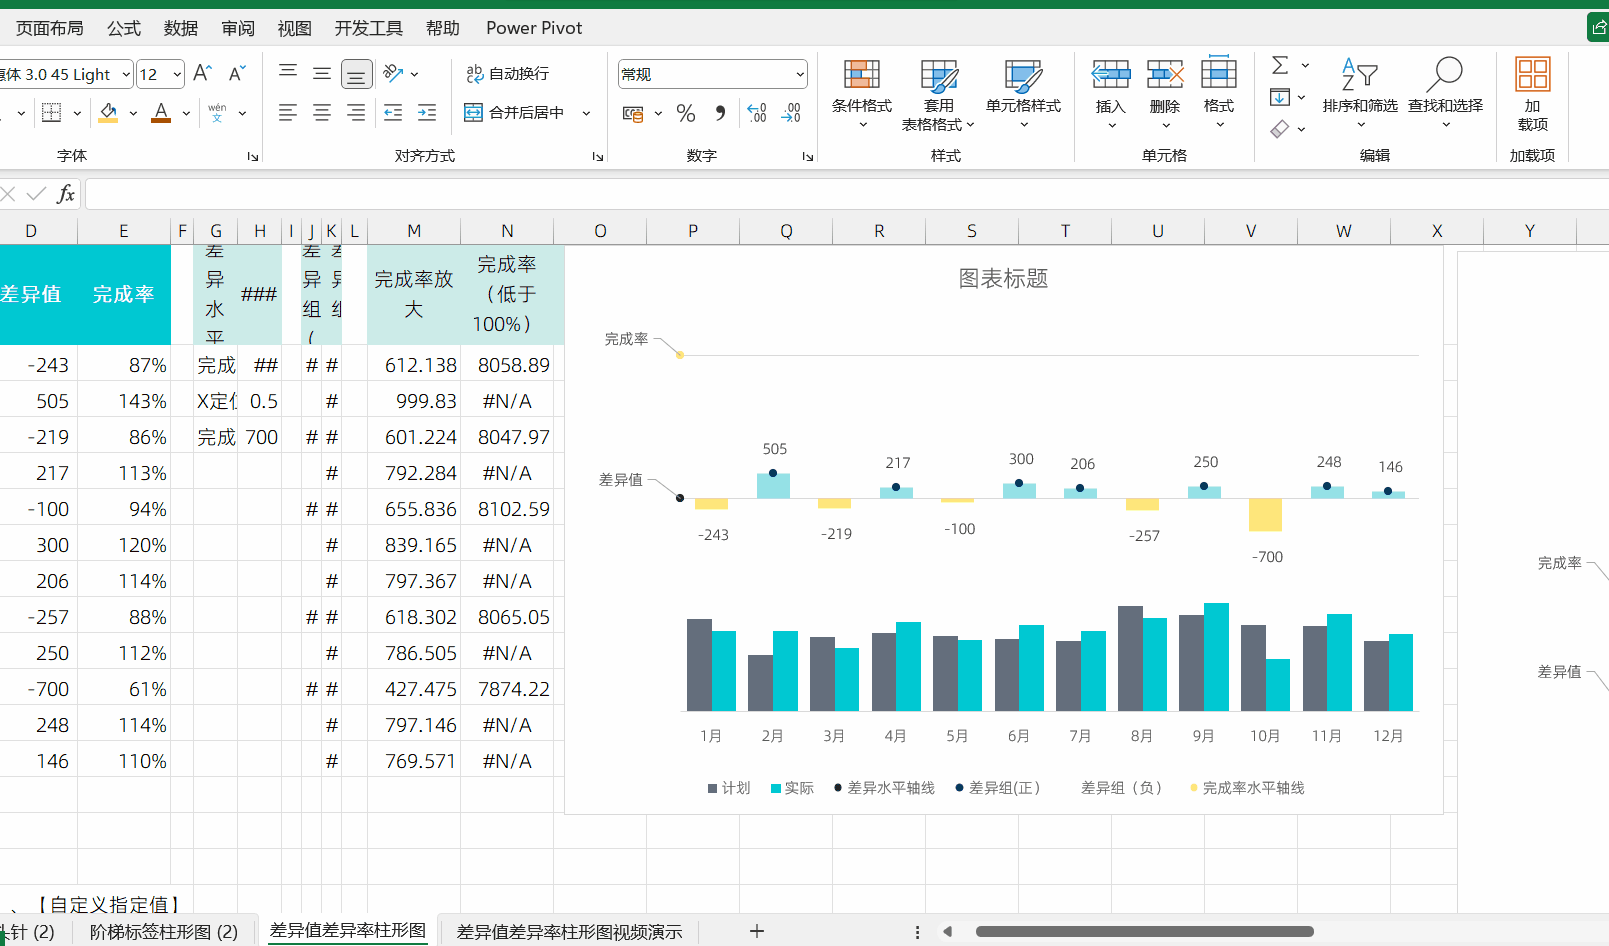Click the clear eraser icon
The height and width of the screenshot is (946, 1609).
tap(1280, 129)
